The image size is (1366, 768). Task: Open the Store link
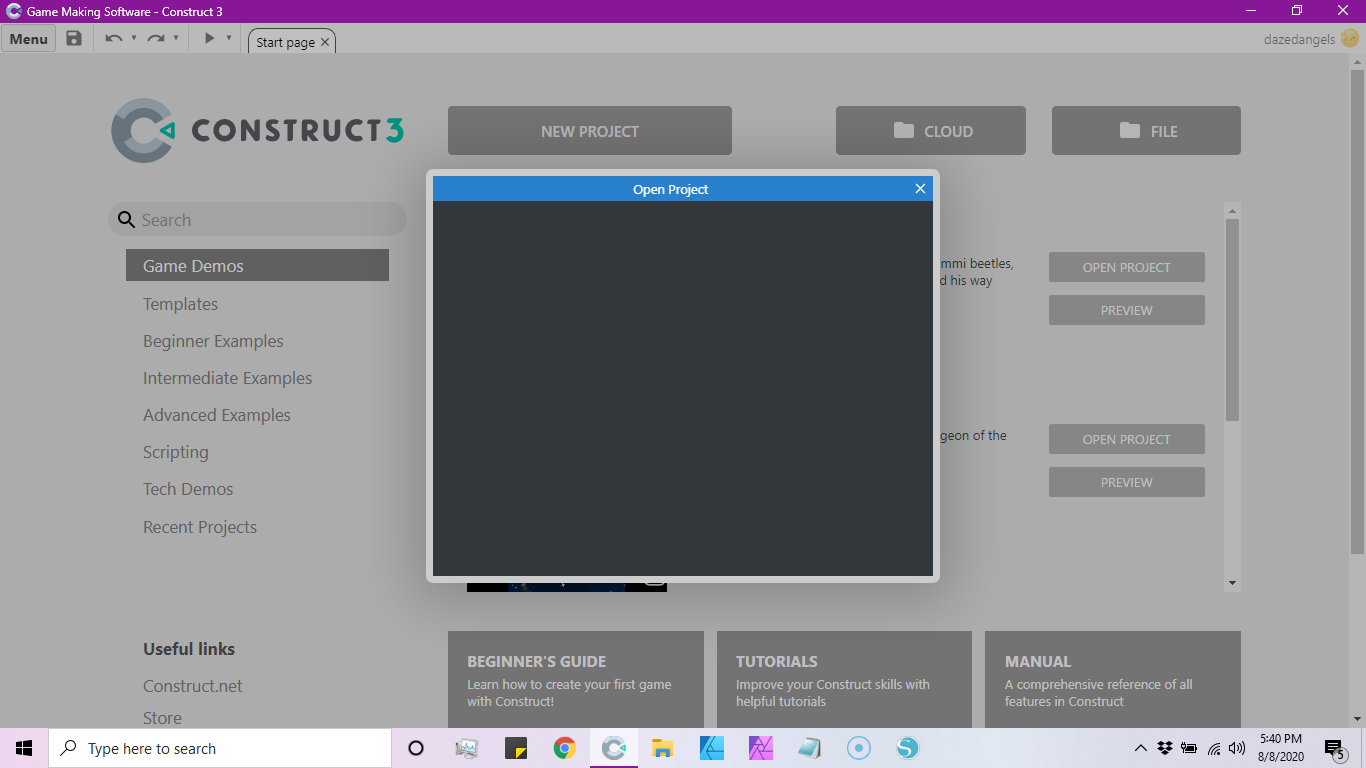point(162,718)
